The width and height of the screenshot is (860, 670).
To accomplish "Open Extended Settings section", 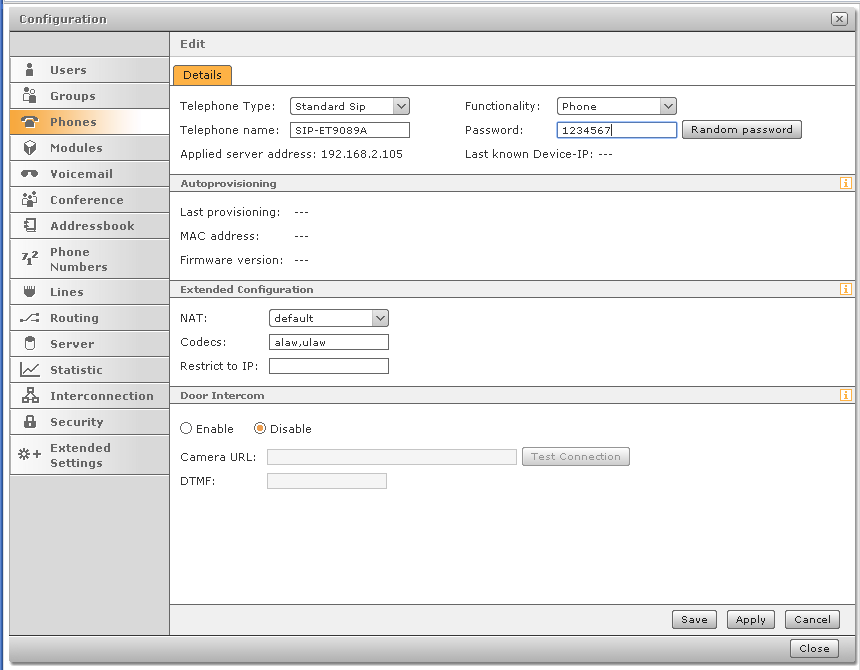I will point(89,455).
